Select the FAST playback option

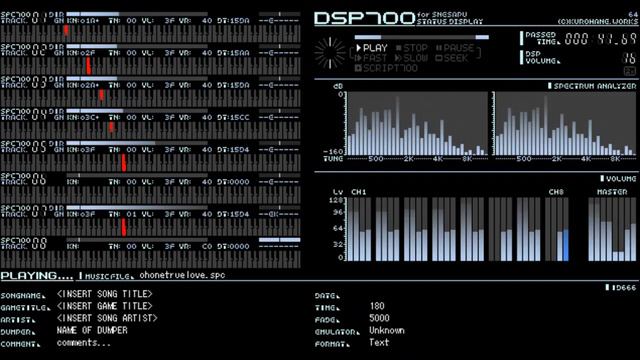pos(371,58)
